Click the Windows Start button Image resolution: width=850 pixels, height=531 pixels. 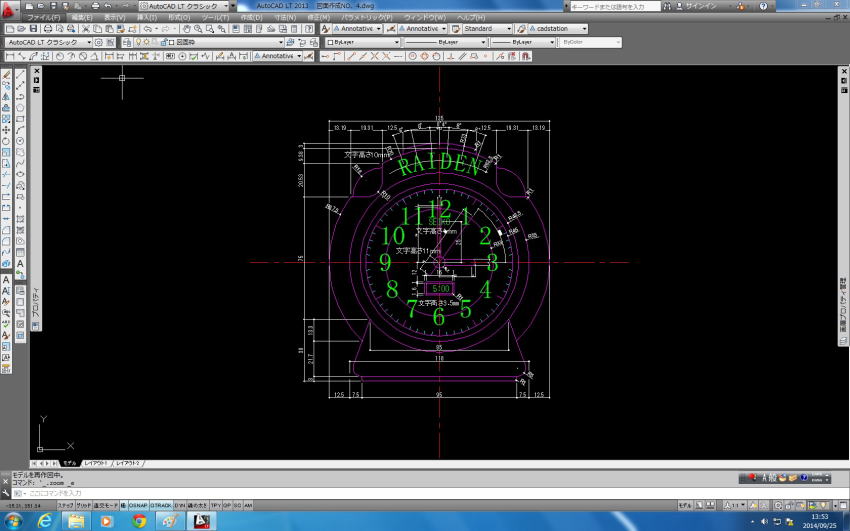pos(13,521)
